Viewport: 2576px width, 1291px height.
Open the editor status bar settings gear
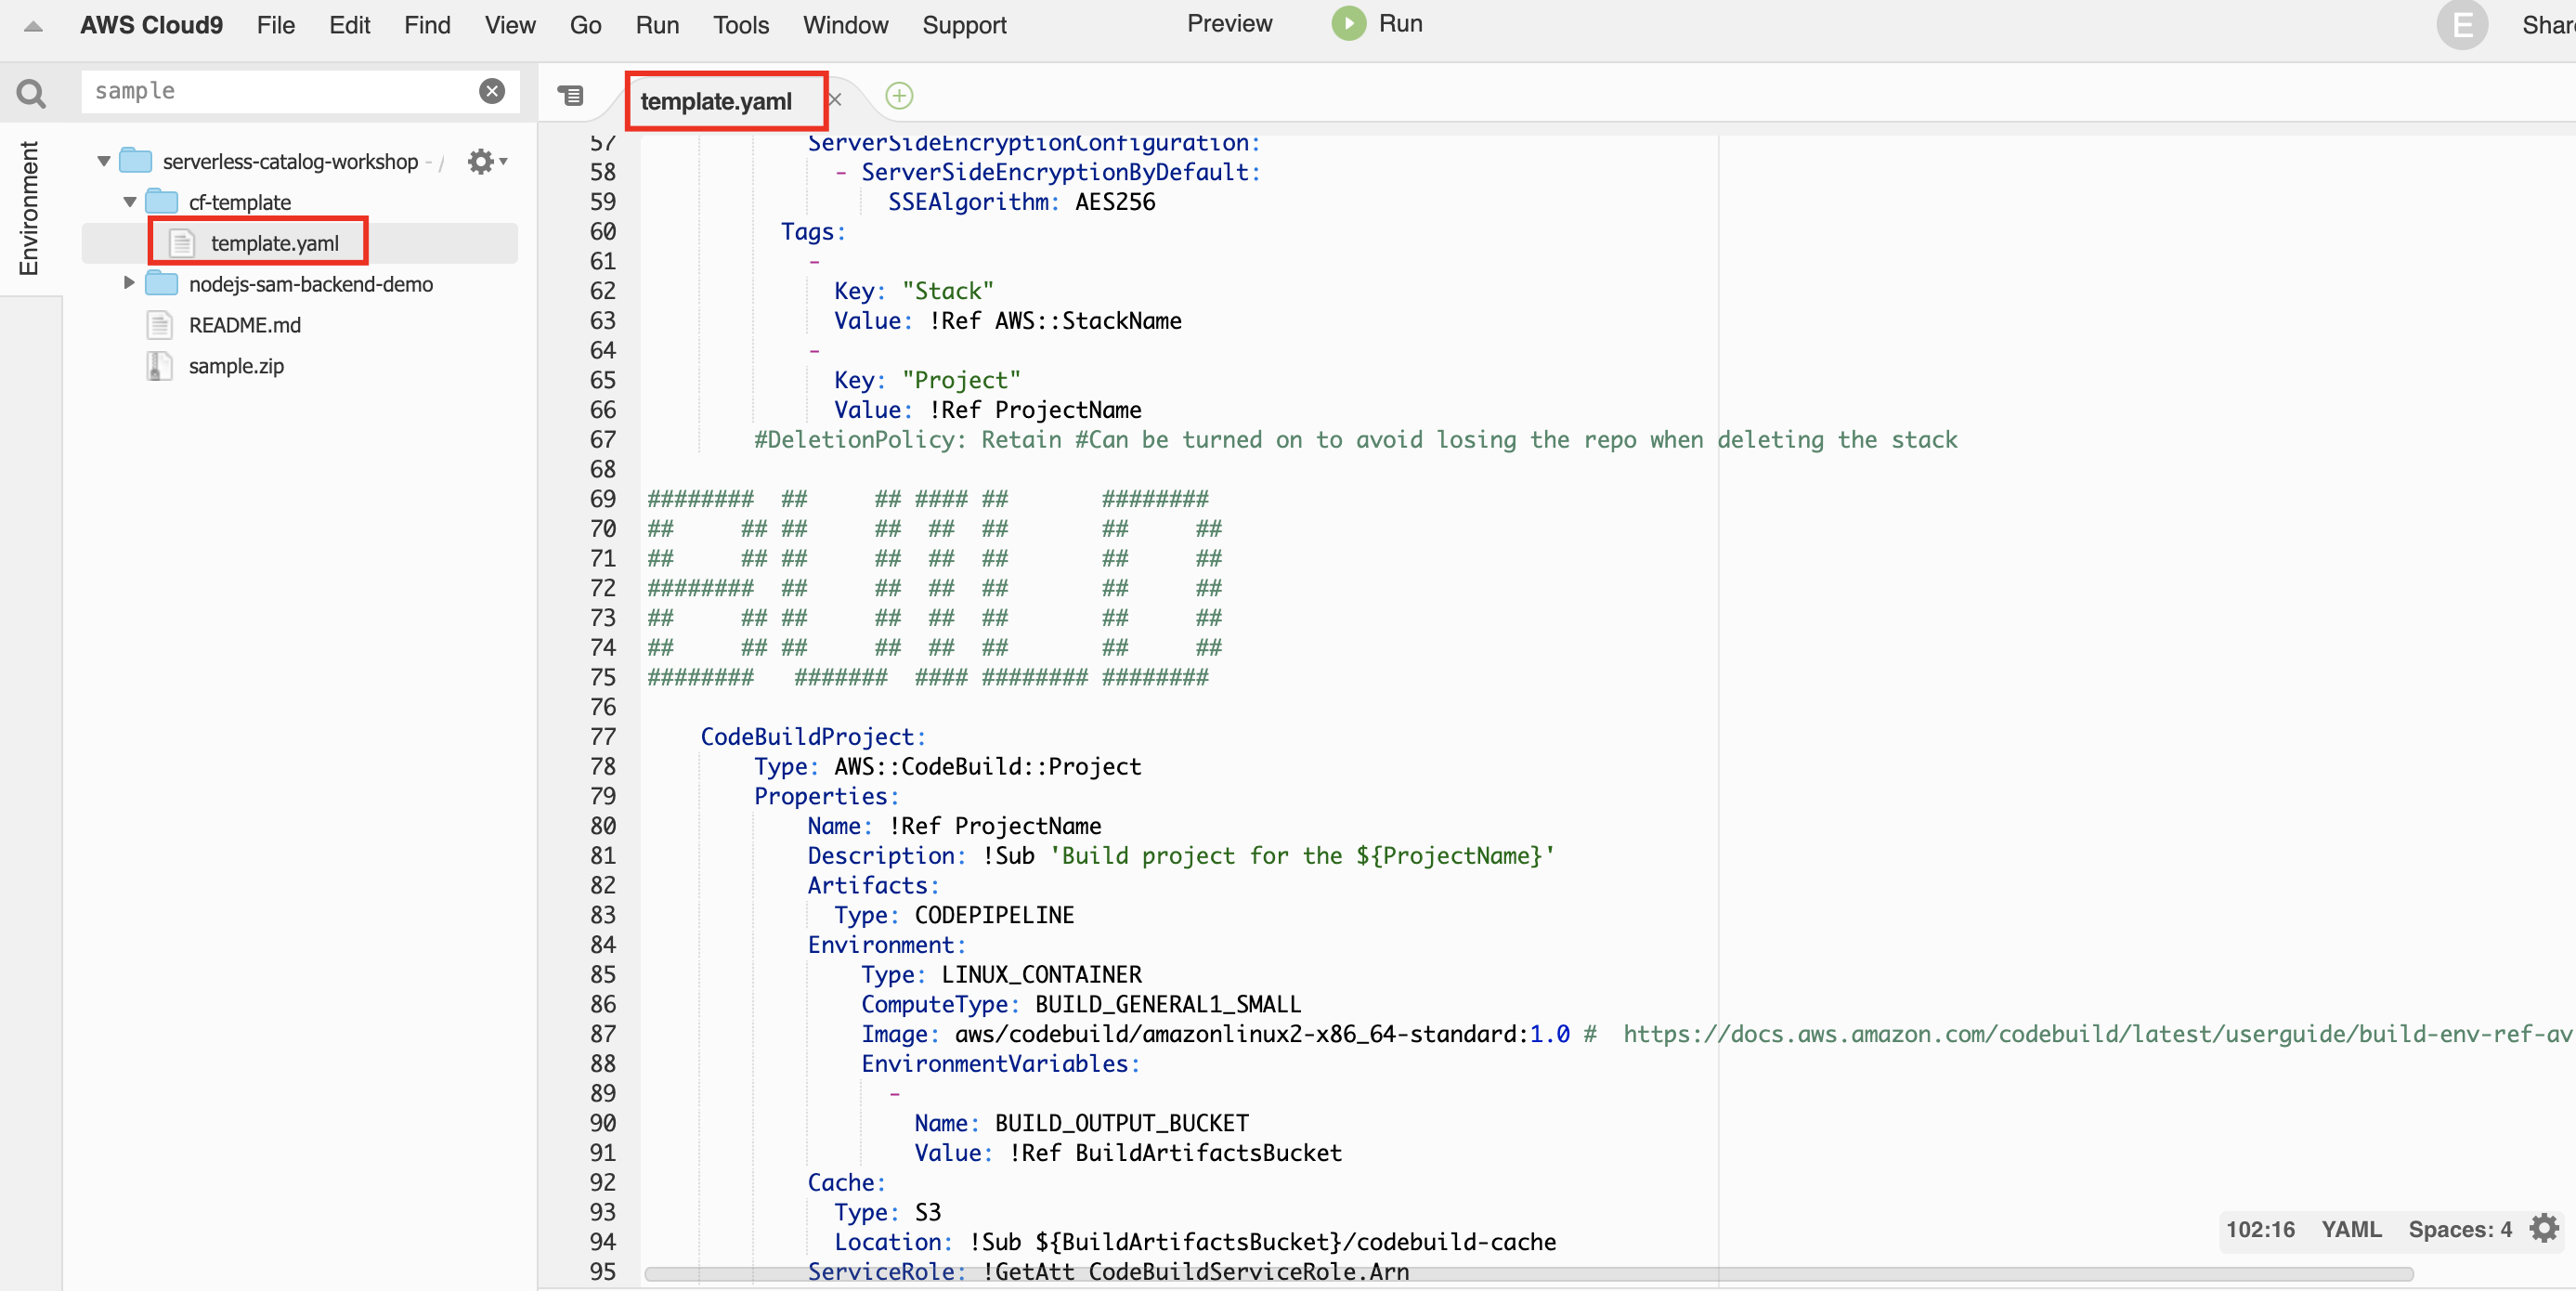pyautogui.click(x=2543, y=1227)
